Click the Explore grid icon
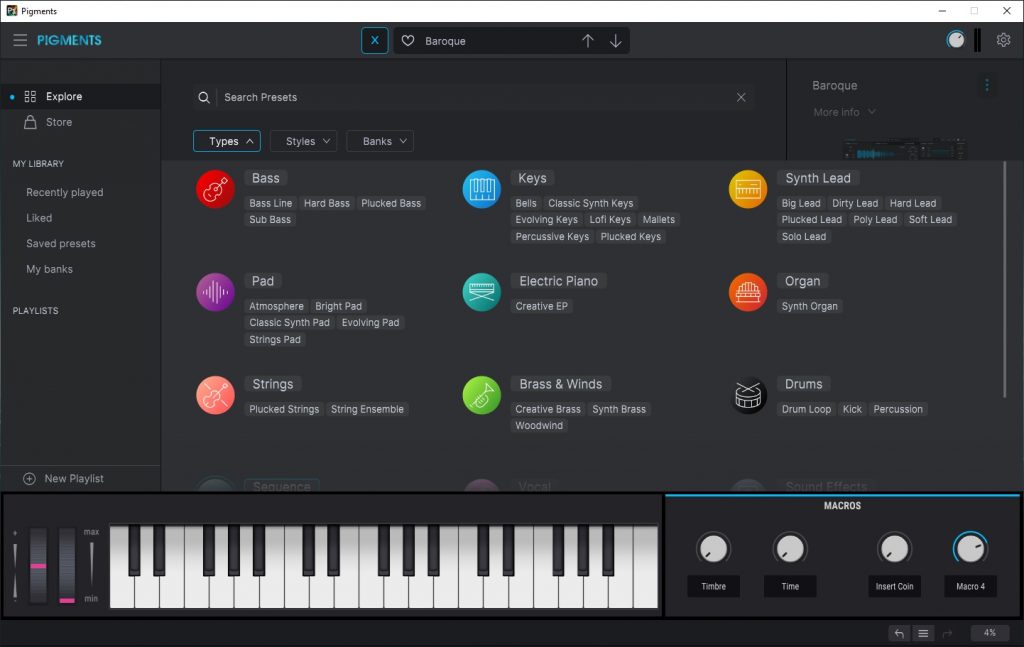The height and width of the screenshot is (647, 1024). pos(30,97)
